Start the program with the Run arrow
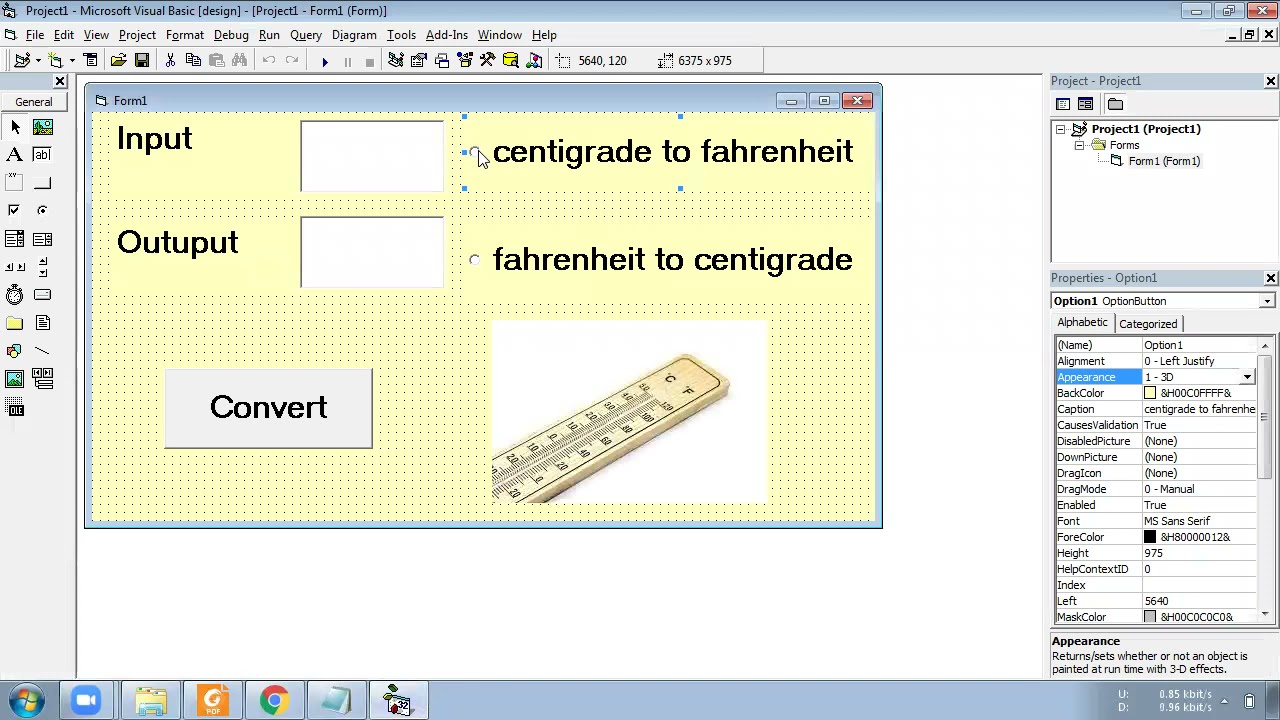 coord(324,61)
